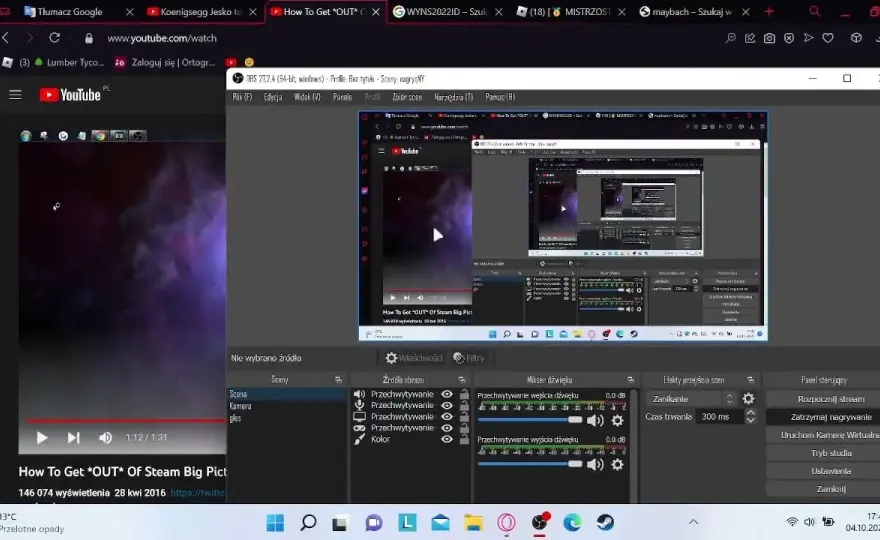Select the microphone audio input capture source
880x540 pixels.
(359, 405)
